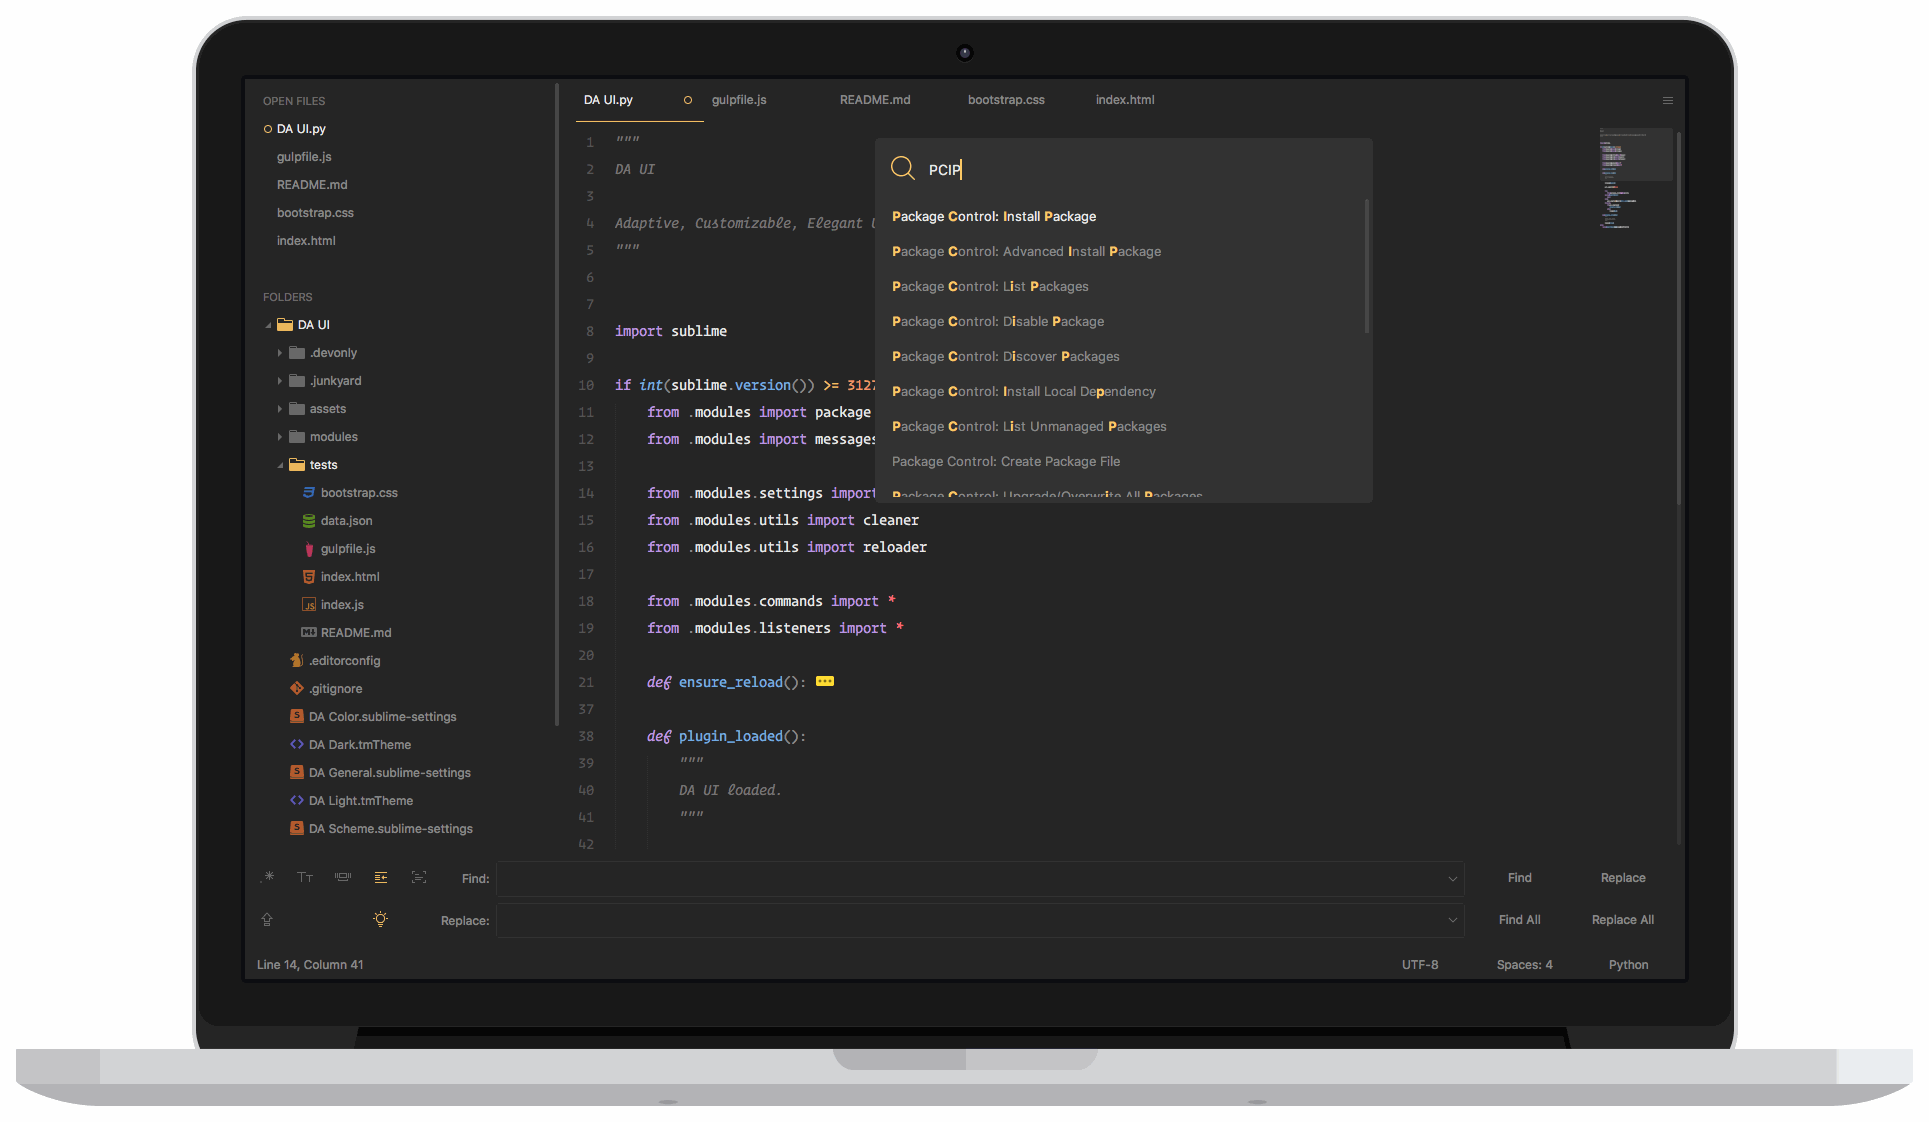Viewport: 1929px width, 1122px height.
Task: Switch to the index.html tab
Action: point(1125,100)
